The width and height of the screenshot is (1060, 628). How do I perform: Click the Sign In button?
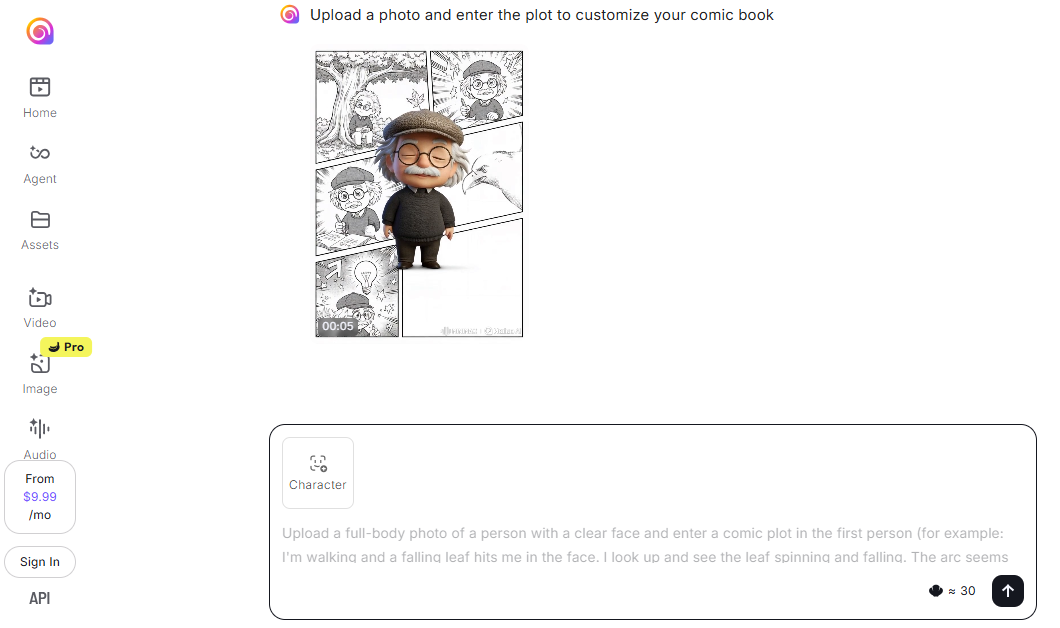[40, 562]
